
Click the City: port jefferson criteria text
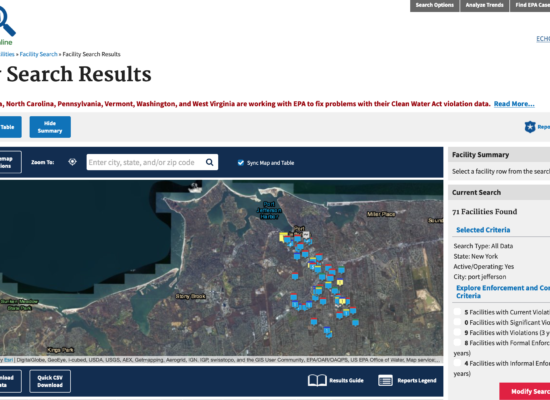[x=479, y=277]
